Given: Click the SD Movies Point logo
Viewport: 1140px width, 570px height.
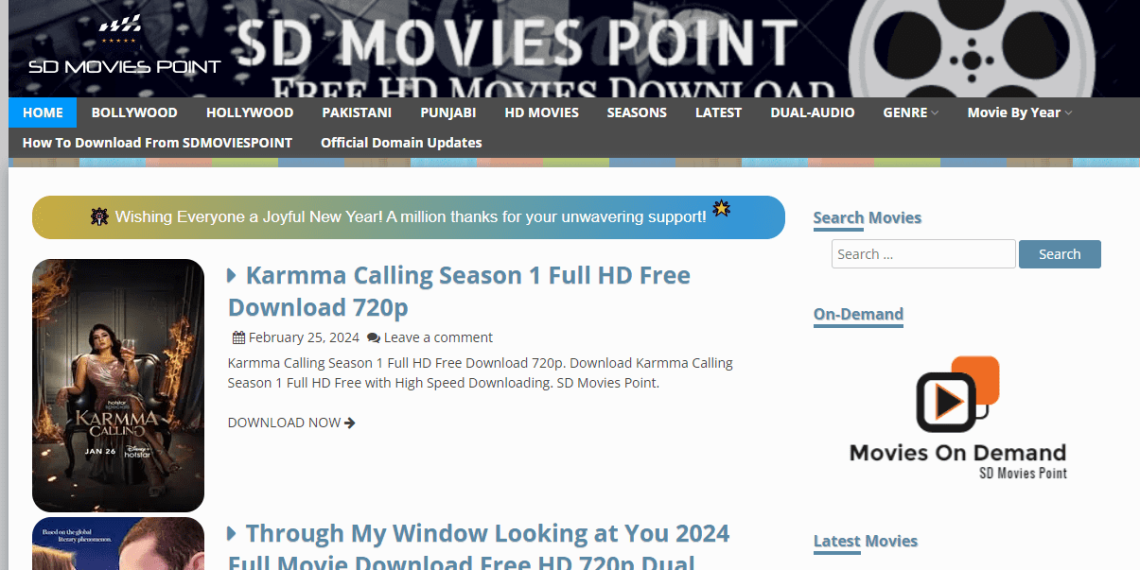Looking at the screenshot, I should [123, 47].
